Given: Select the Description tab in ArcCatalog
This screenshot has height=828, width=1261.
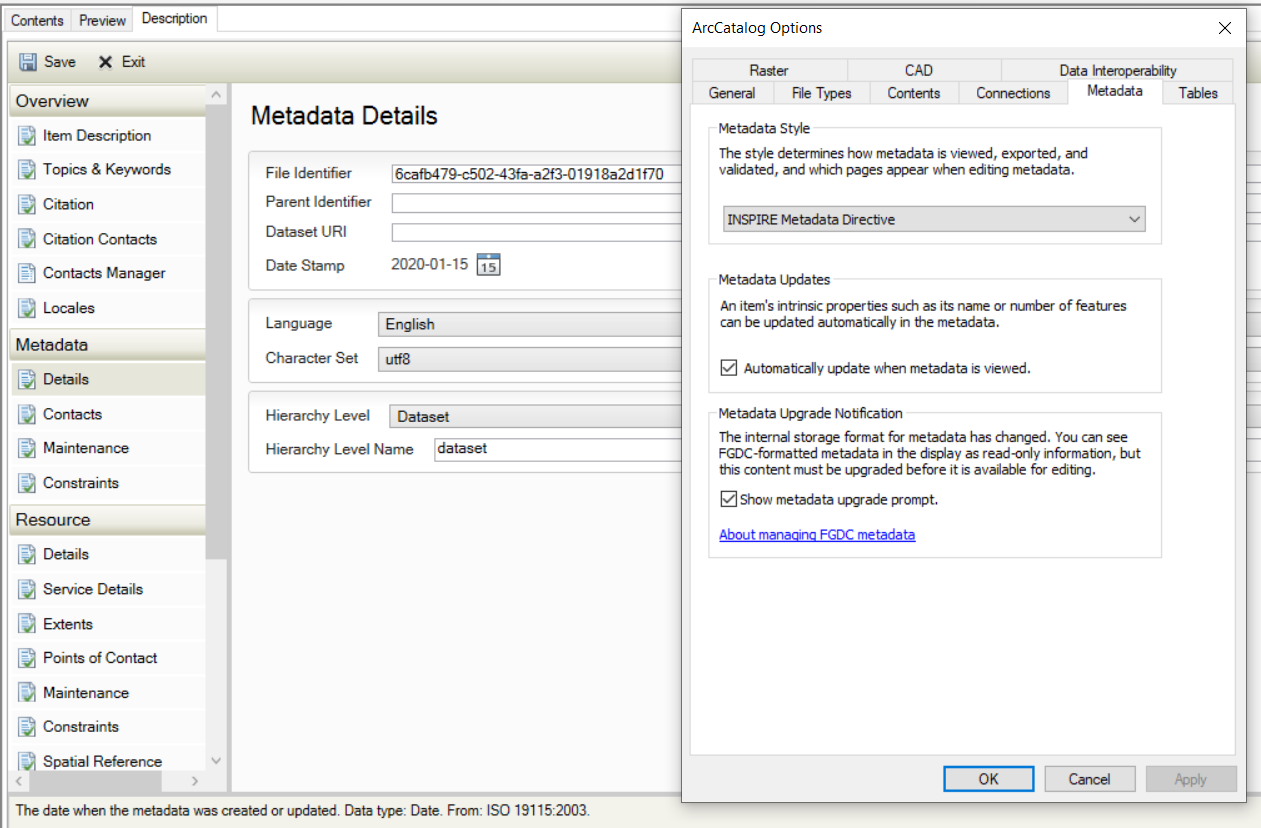Looking at the screenshot, I should [x=175, y=18].
